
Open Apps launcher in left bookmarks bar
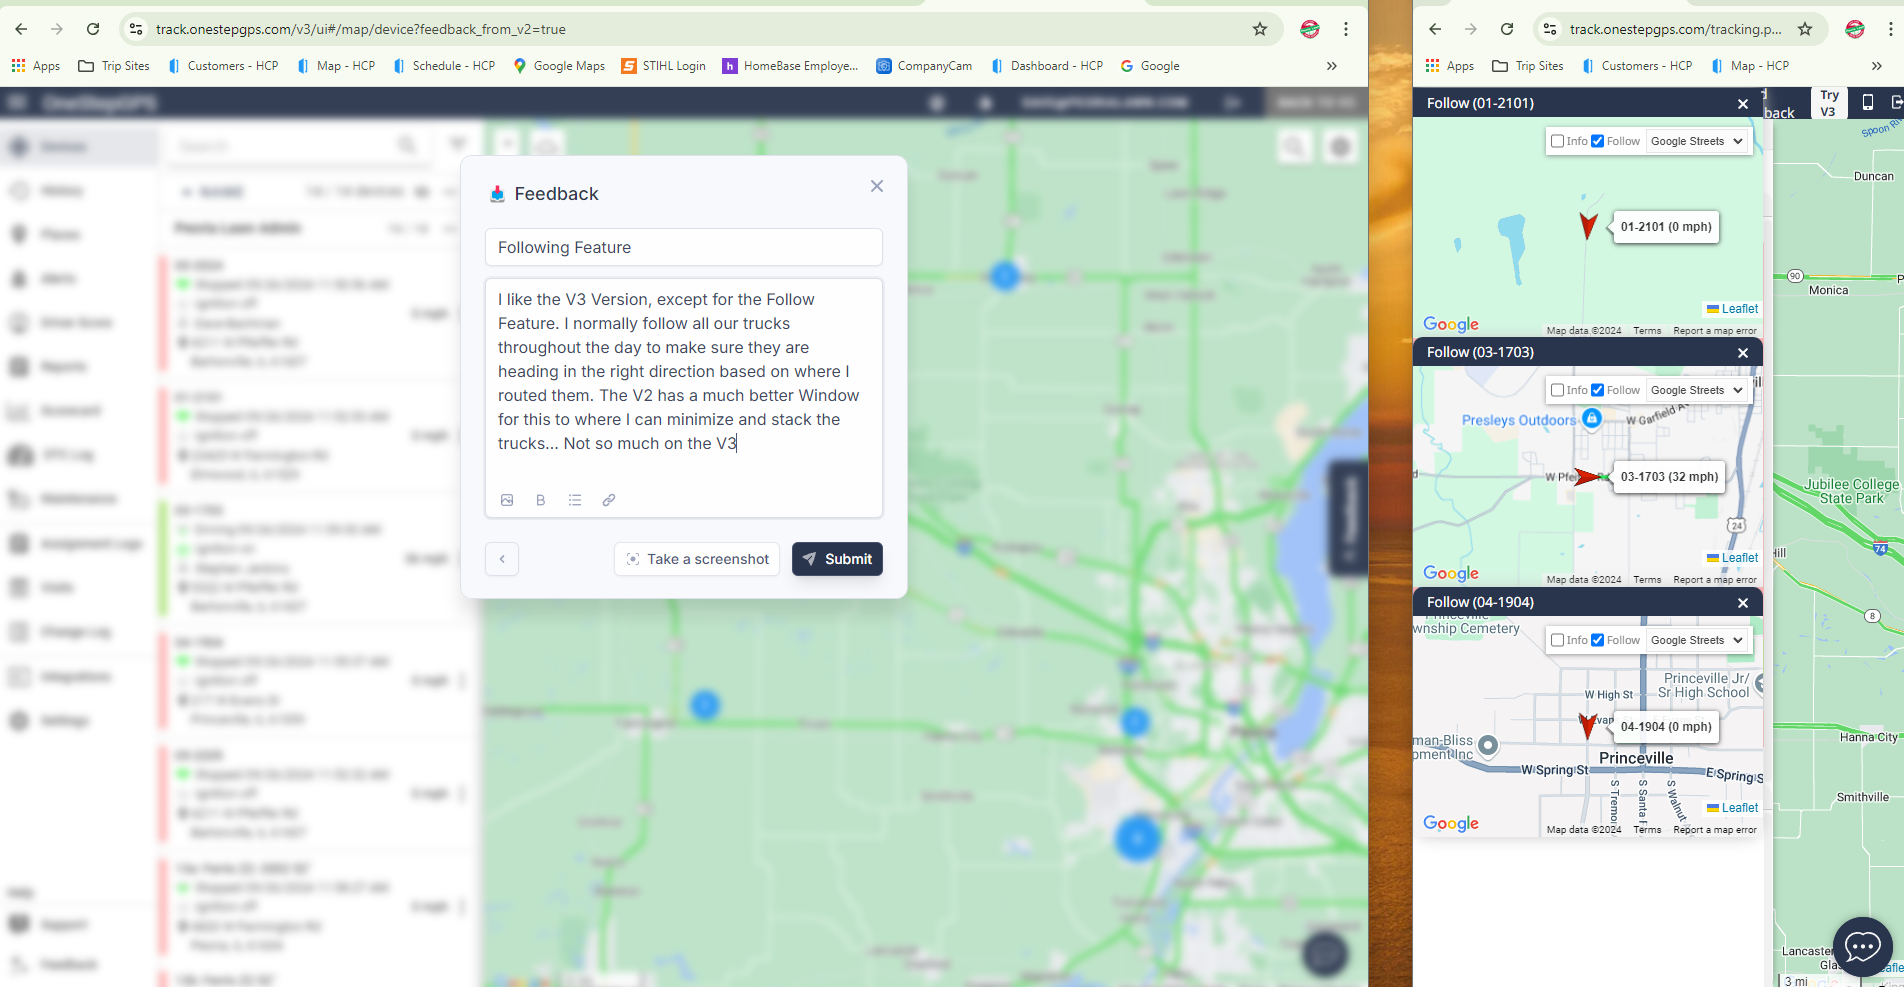[x=35, y=66]
